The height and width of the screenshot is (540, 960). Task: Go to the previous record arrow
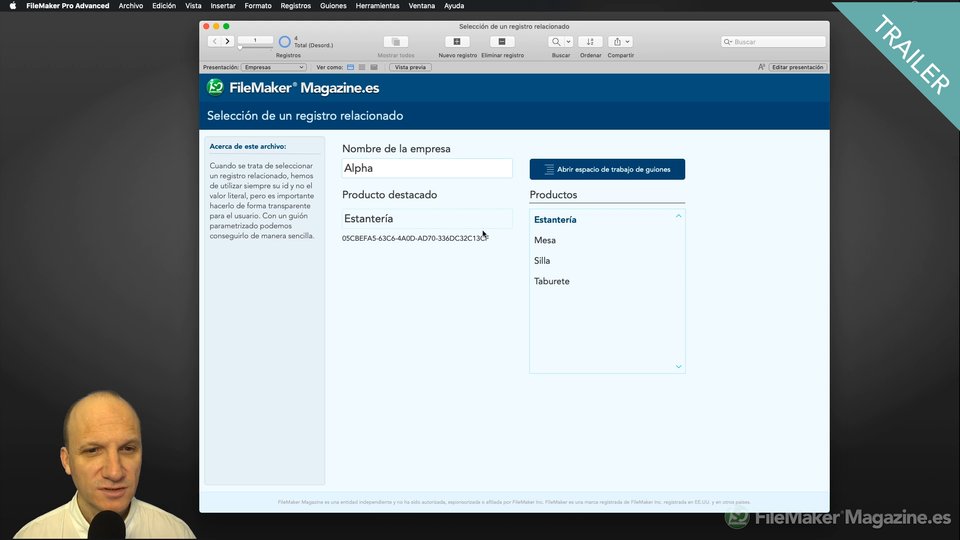214,41
